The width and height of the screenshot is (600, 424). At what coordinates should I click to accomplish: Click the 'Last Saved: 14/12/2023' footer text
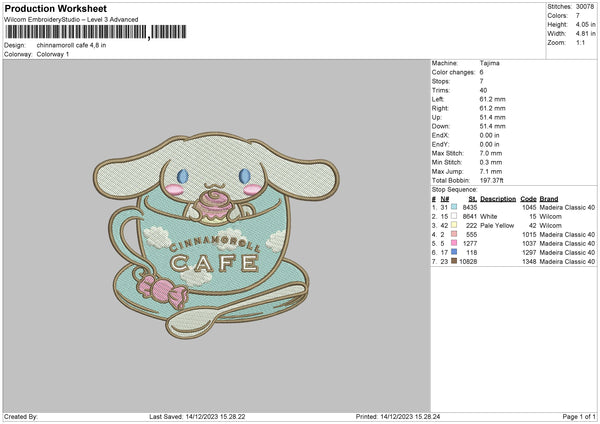tap(197, 416)
